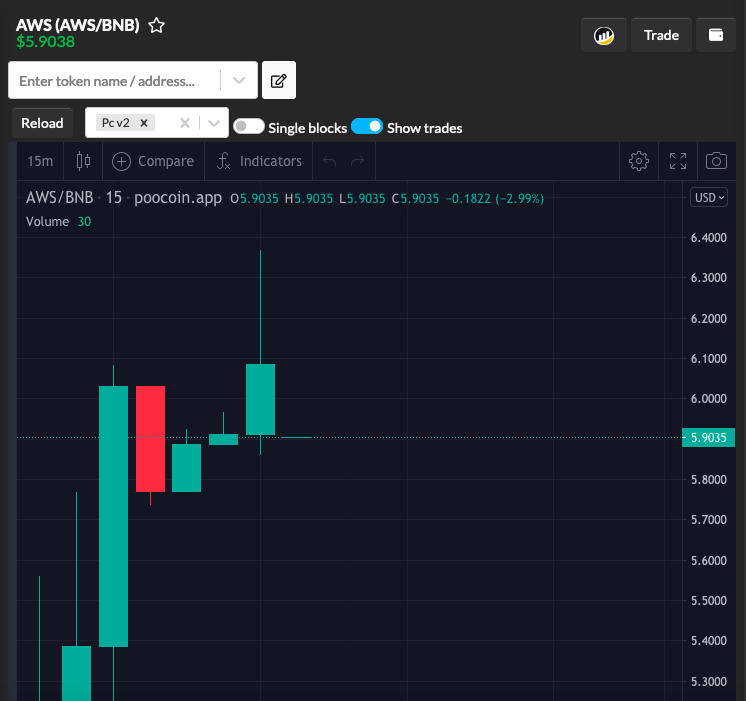Expand the token search dropdown arrow
Viewport: 746px width, 701px height.
(x=239, y=80)
